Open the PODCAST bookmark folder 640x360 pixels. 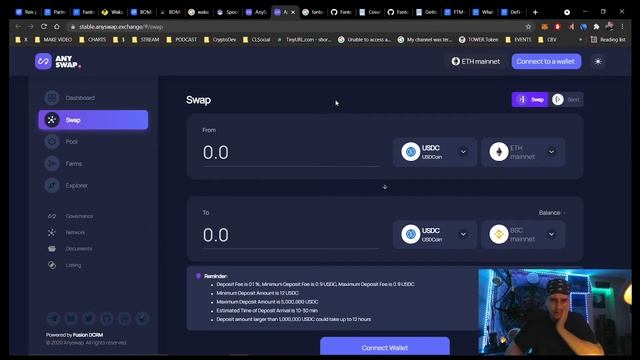(x=182, y=40)
